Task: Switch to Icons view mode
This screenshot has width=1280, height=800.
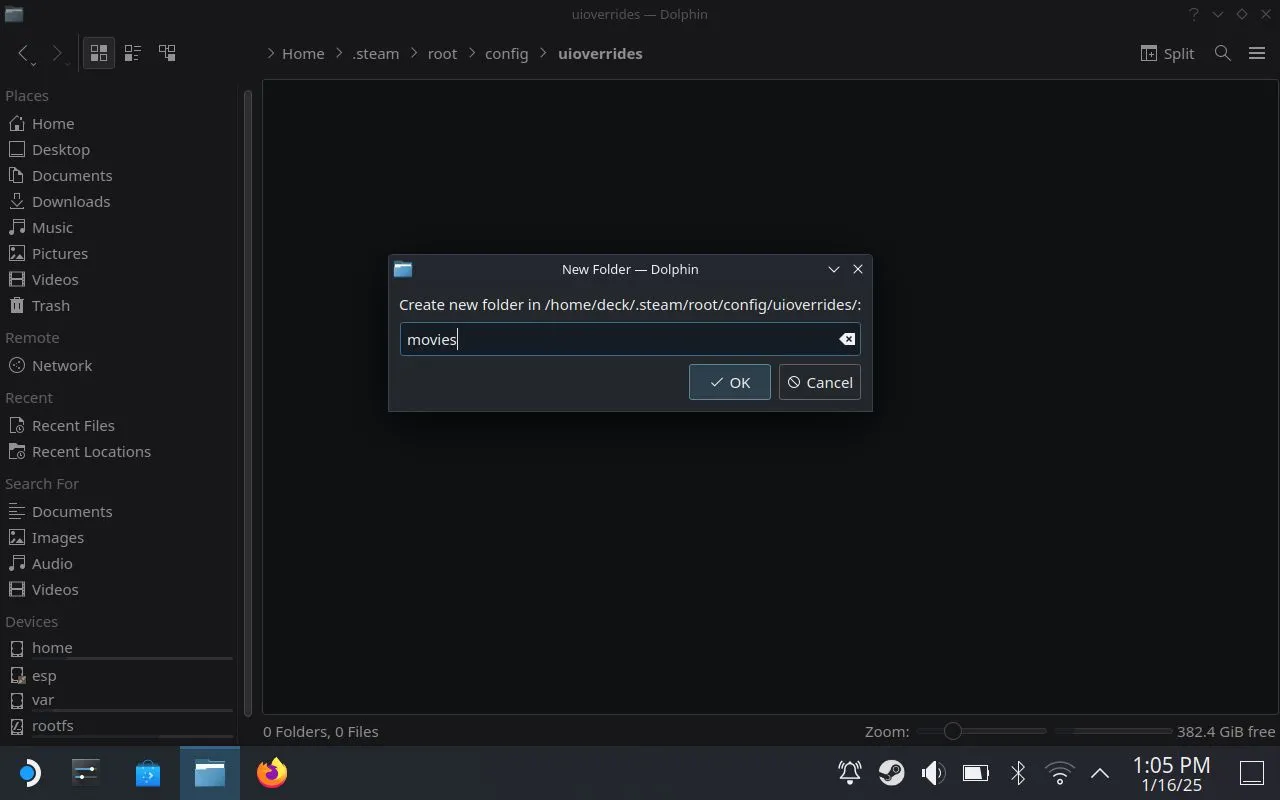Action: 98,53
